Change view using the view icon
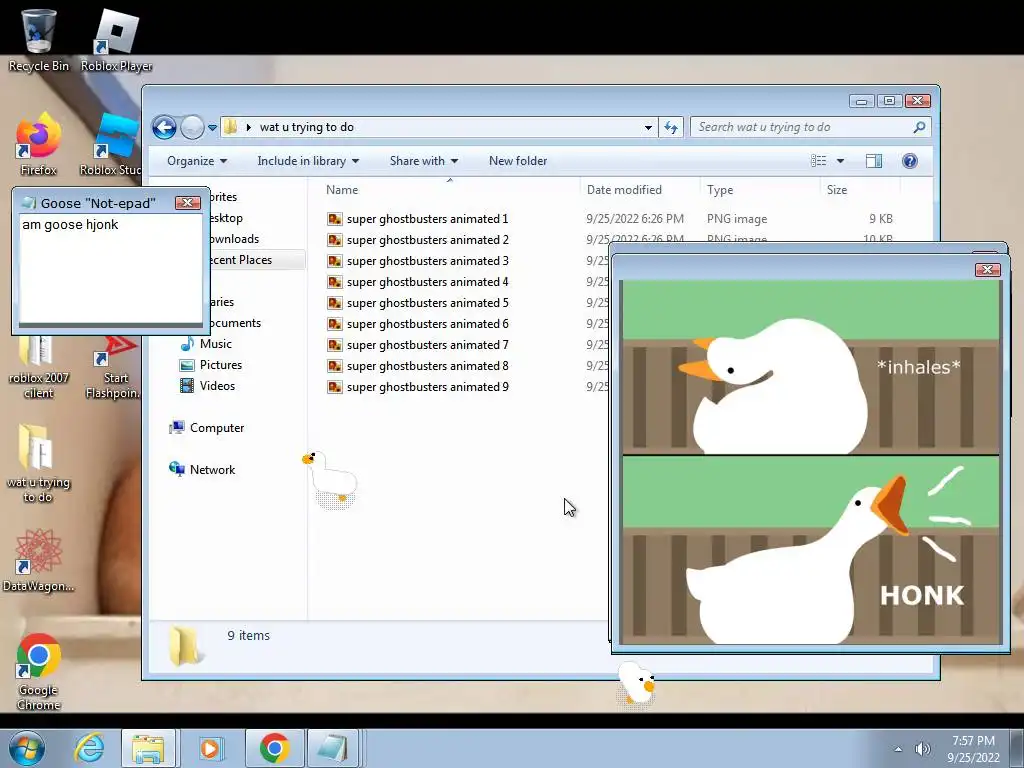The image size is (1024, 768). (818, 161)
